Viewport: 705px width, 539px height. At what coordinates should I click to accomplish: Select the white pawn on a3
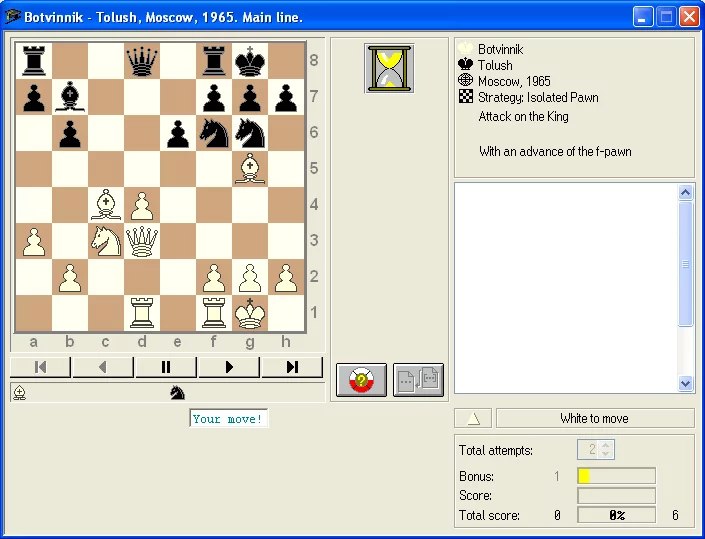tap(34, 241)
